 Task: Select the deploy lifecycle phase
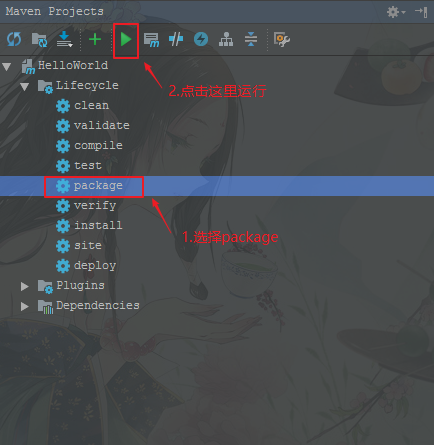(x=95, y=266)
